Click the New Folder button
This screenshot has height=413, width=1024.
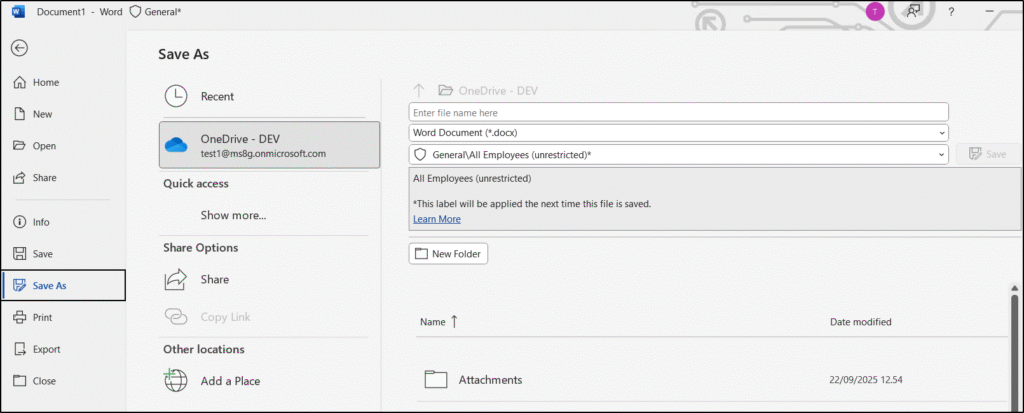[x=448, y=254]
